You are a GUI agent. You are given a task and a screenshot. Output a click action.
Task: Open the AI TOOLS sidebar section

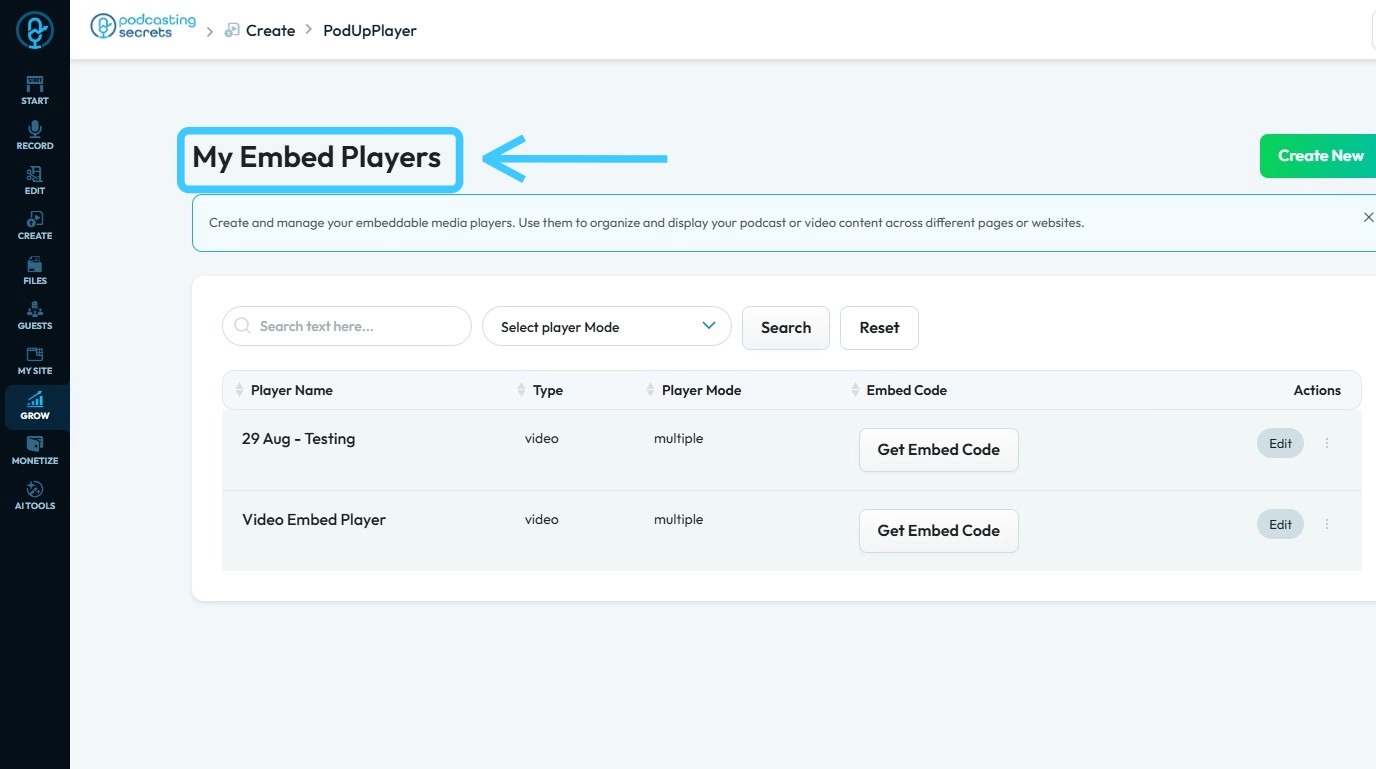pyautogui.click(x=35, y=496)
